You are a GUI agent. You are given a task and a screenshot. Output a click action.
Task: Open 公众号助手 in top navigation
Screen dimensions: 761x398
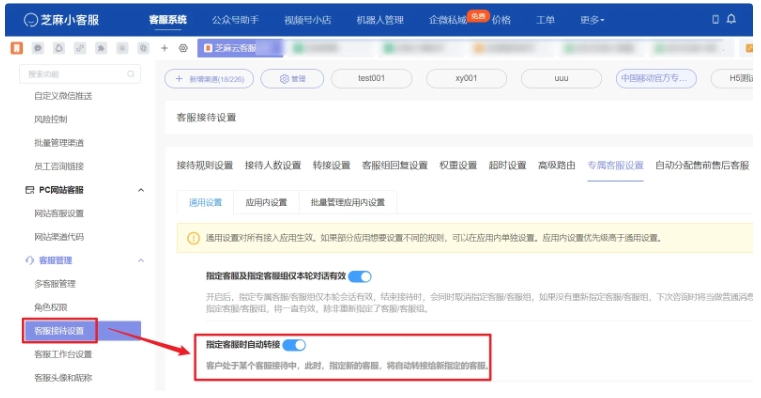[235, 20]
